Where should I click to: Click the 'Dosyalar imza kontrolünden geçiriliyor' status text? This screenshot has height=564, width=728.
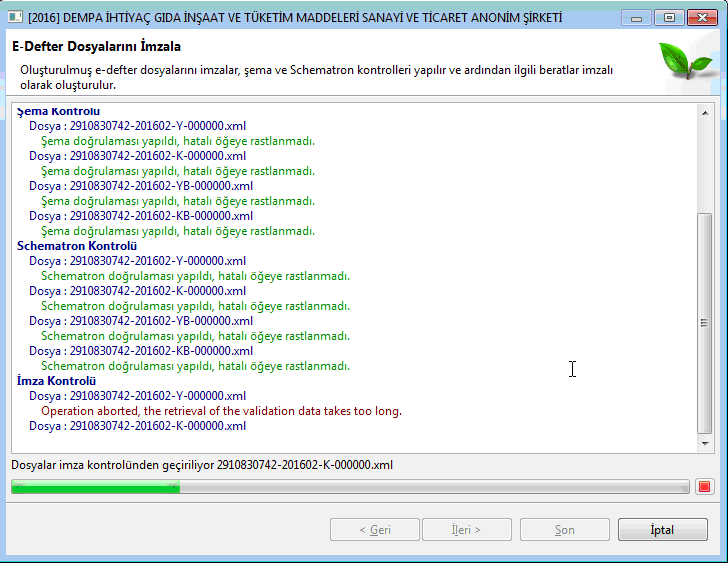(201, 465)
